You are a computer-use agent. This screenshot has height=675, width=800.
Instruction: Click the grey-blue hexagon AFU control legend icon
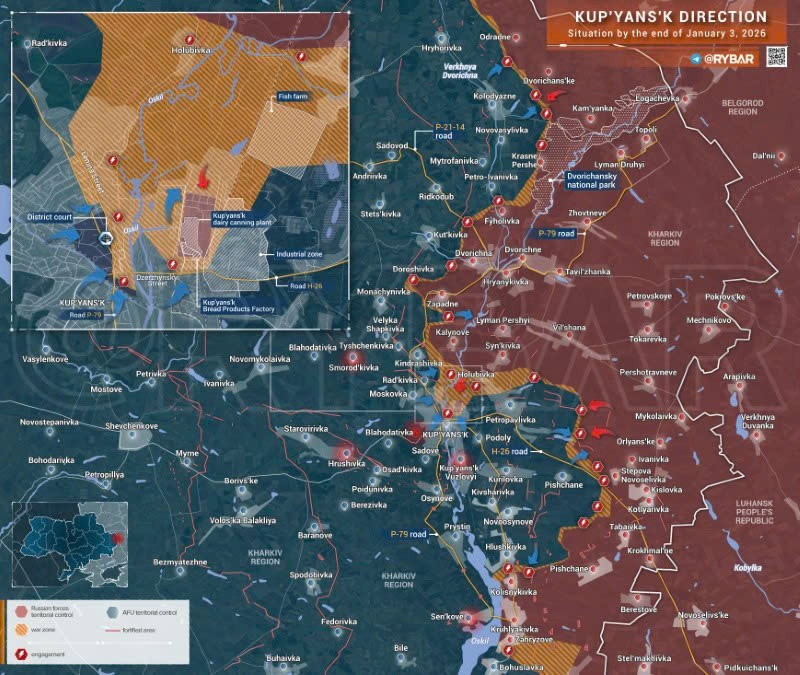(110, 609)
